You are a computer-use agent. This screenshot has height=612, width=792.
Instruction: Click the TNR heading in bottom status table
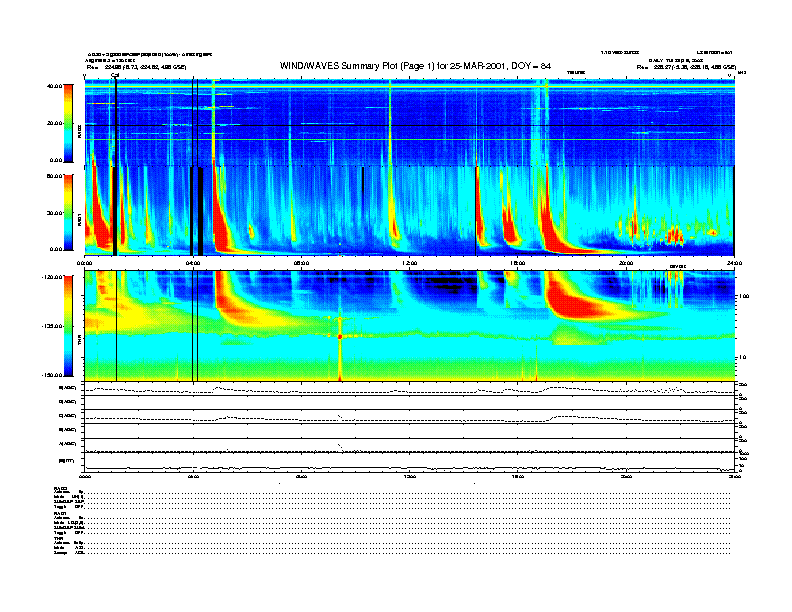[57, 538]
